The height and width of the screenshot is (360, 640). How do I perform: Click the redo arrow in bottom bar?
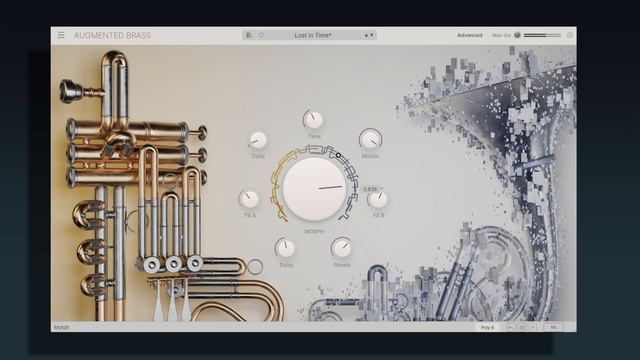pos(532,327)
